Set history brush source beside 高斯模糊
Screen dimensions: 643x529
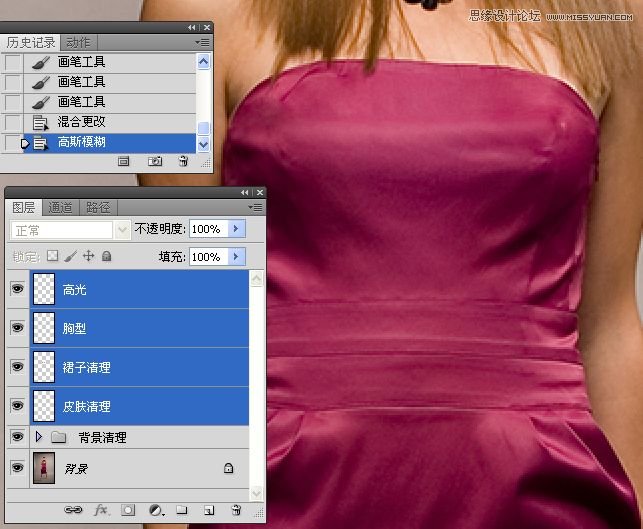13,143
